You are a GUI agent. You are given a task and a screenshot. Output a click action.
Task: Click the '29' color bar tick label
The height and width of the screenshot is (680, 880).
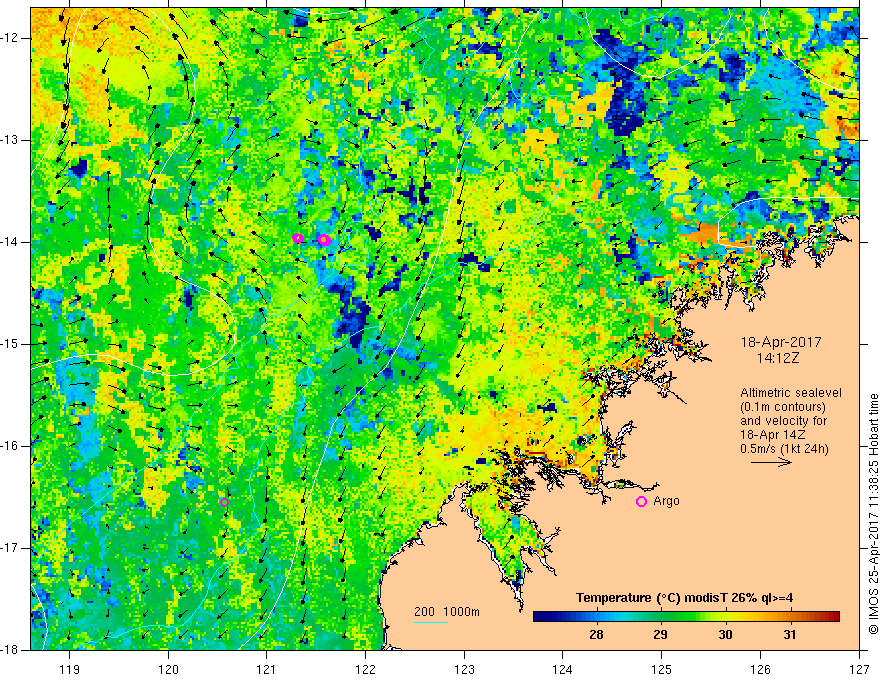coord(661,635)
